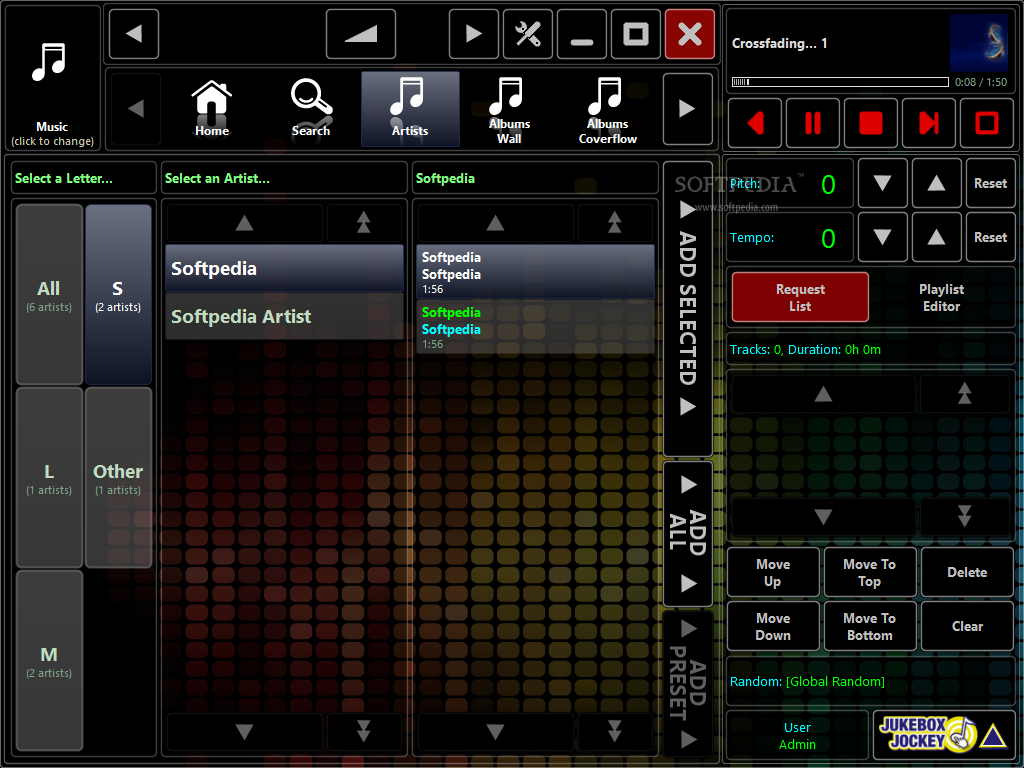Open the tools settings wrench icon
The width and height of the screenshot is (1024, 768).
click(528, 34)
